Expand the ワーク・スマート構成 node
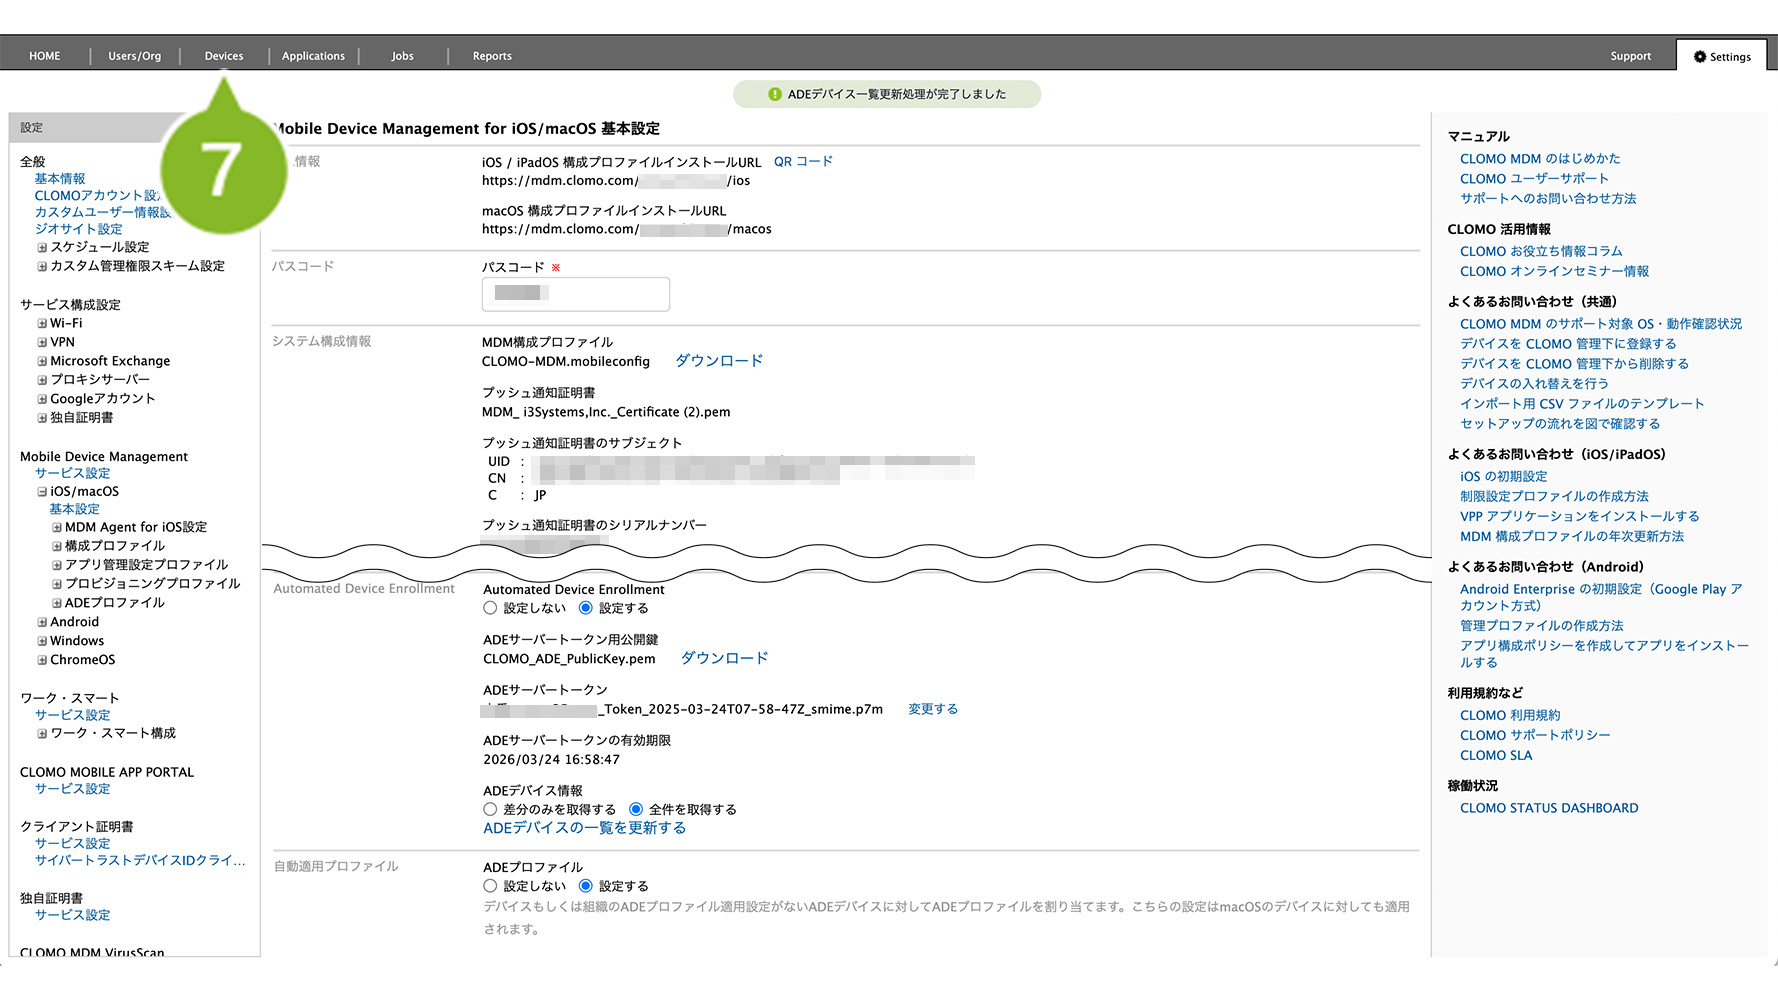1778x1000 pixels. (42, 734)
